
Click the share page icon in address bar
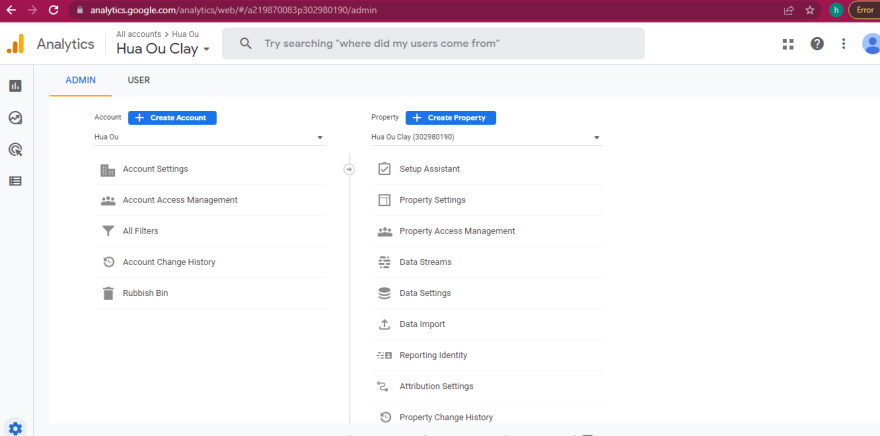point(789,10)
